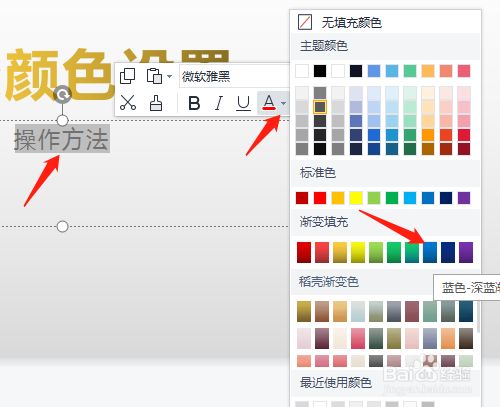Image resolution: width=500 pixels, height=407 pixels.
Task: Pick the black theme color swatch
Action: 320,71
